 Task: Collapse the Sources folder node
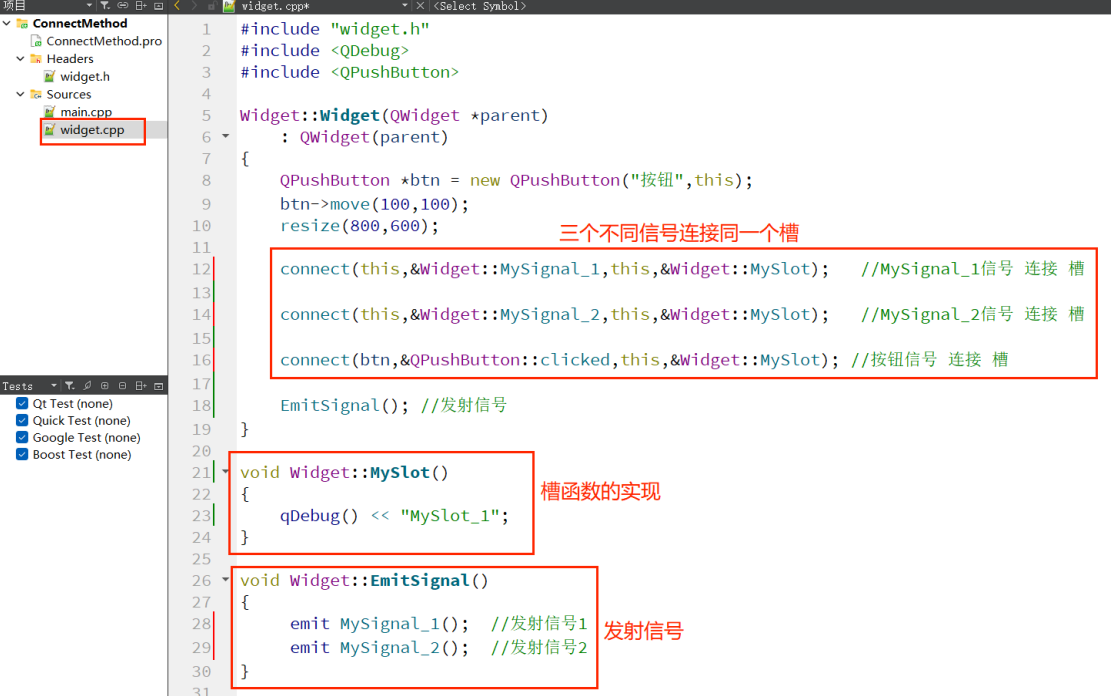(21, 94)
